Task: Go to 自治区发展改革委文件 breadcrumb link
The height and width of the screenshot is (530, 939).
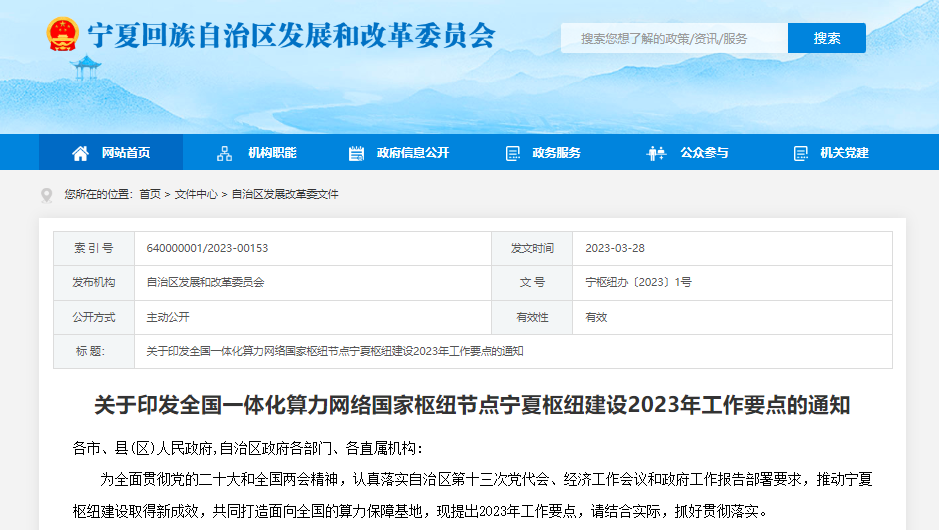Action: pos(285,194)
